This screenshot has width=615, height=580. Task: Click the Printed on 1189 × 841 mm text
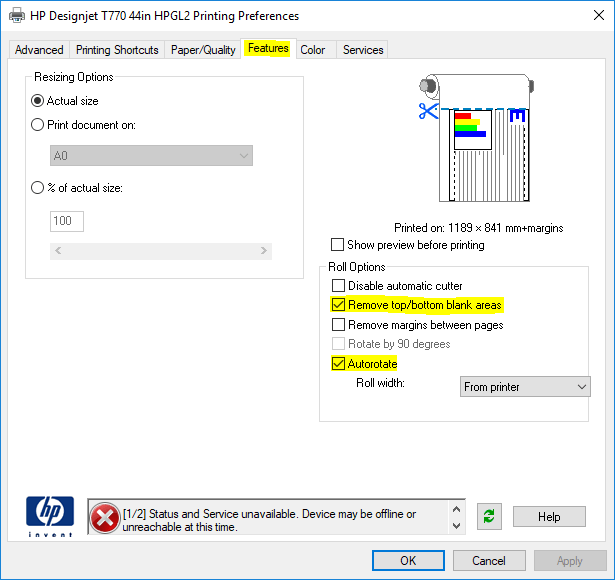(479, 228)
